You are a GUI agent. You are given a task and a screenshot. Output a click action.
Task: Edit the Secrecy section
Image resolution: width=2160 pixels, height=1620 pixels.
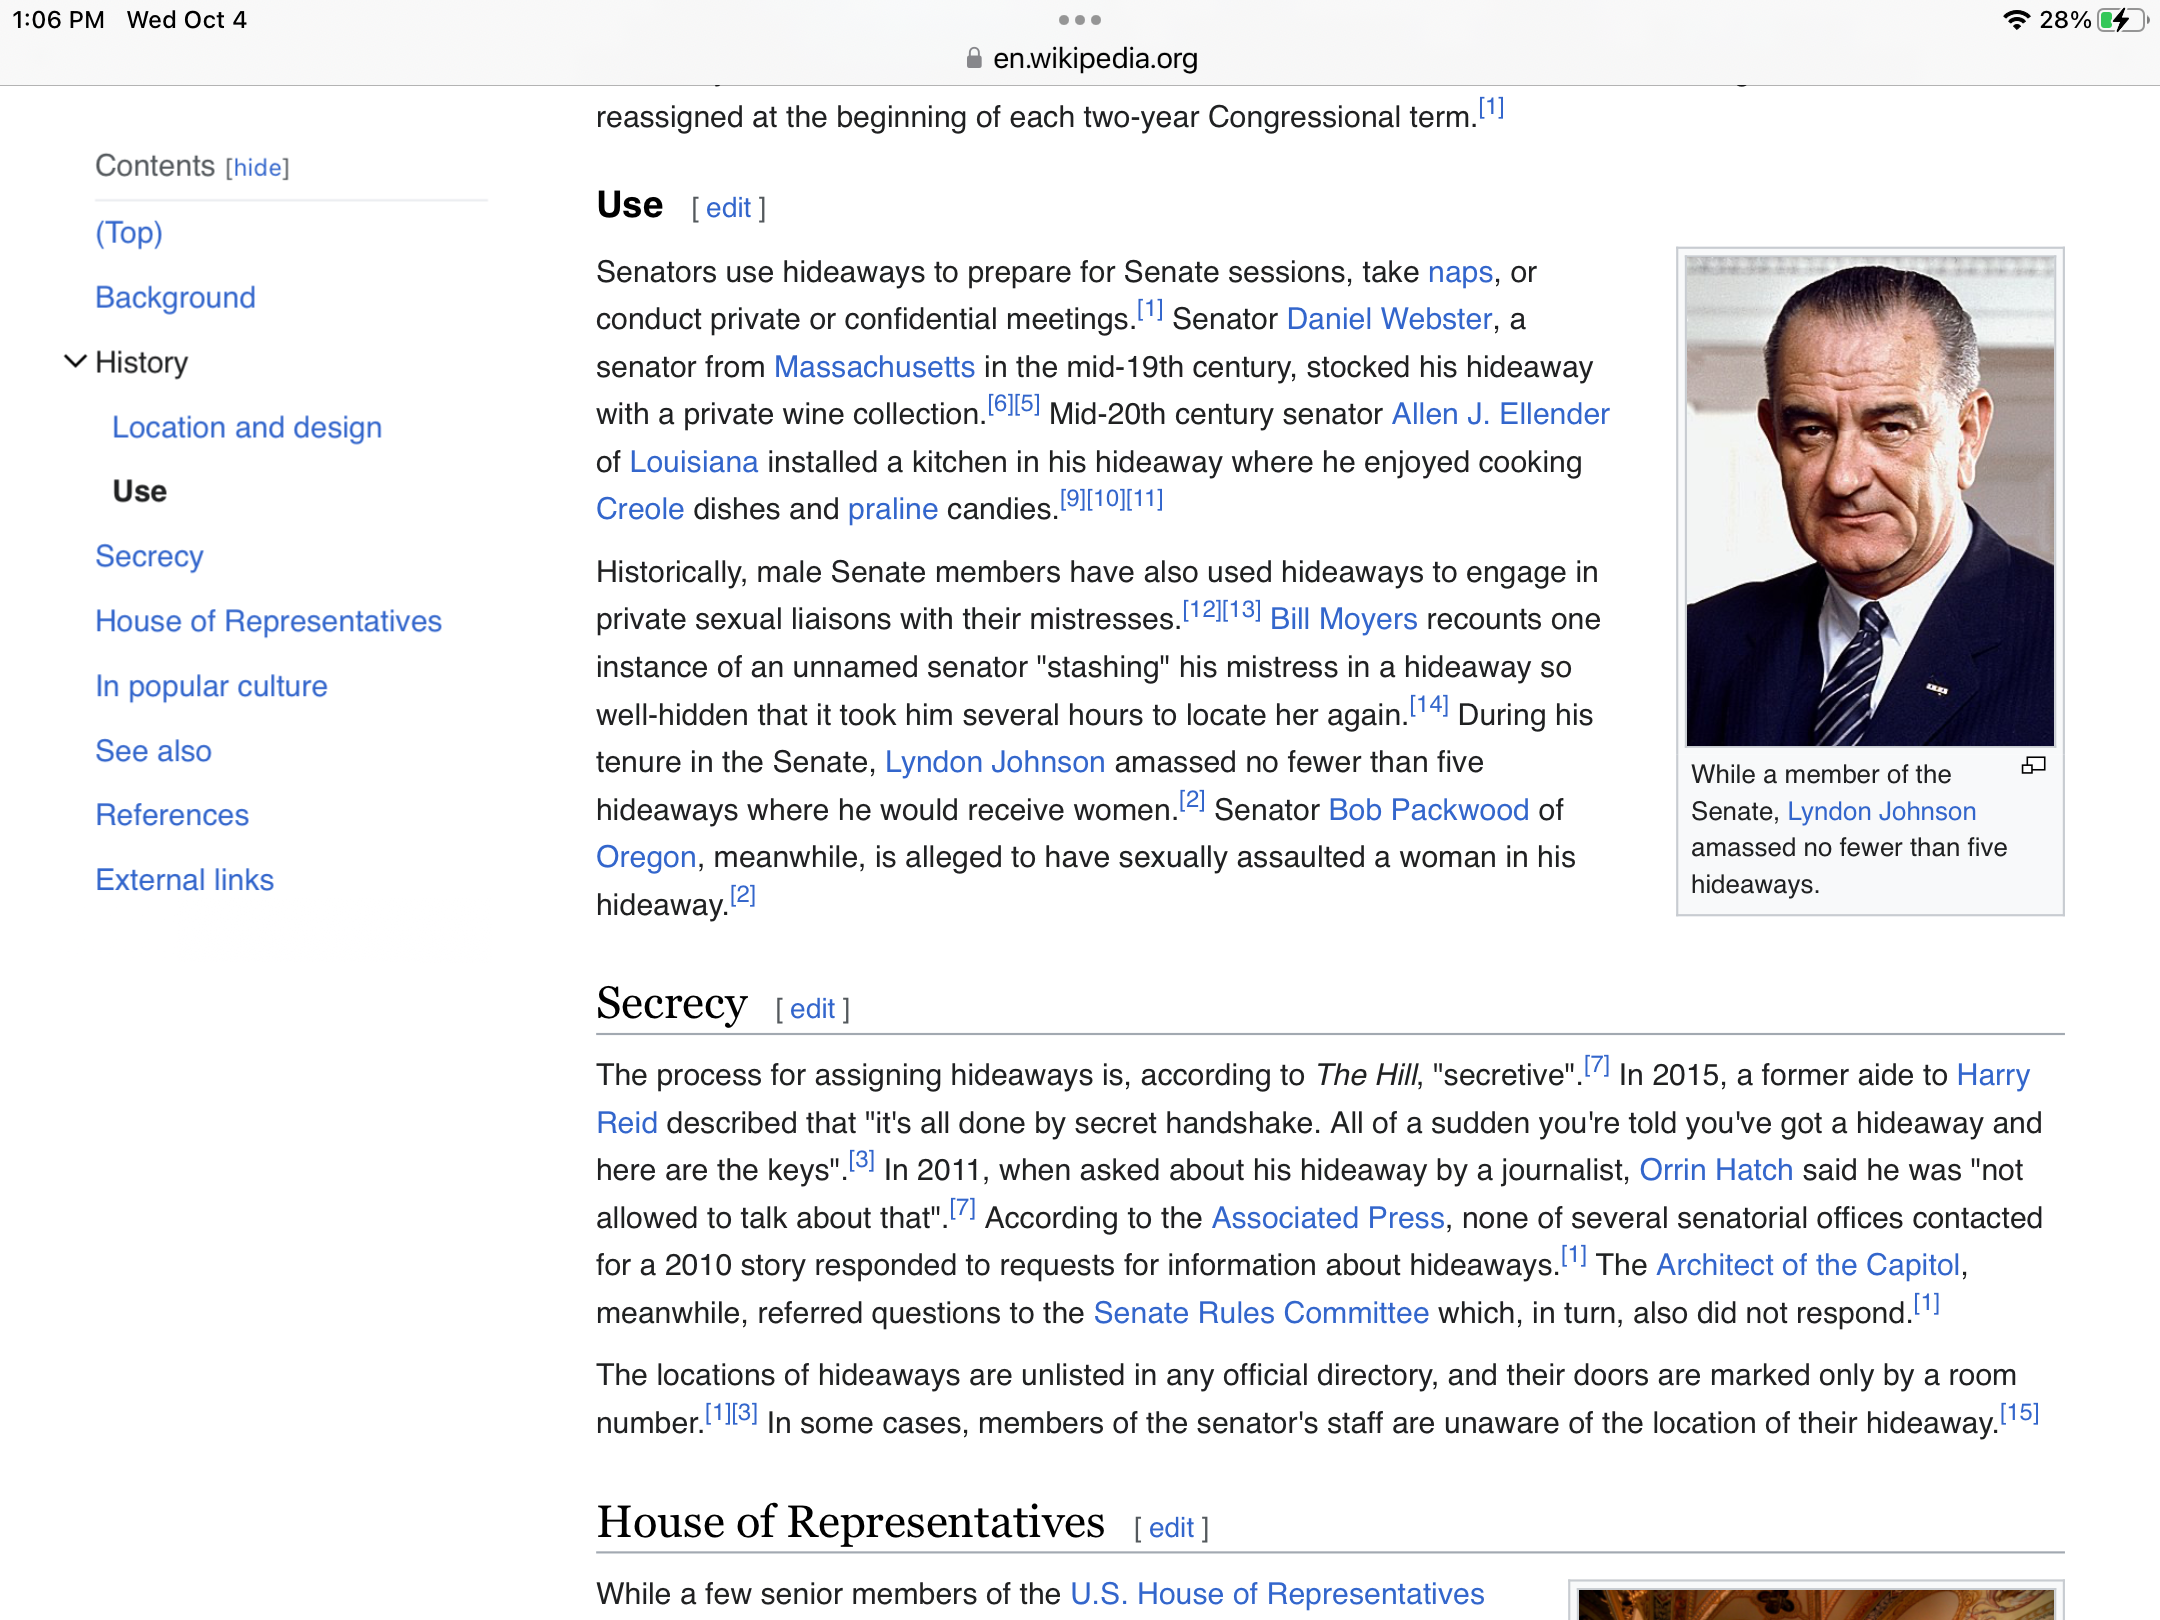812,1009
